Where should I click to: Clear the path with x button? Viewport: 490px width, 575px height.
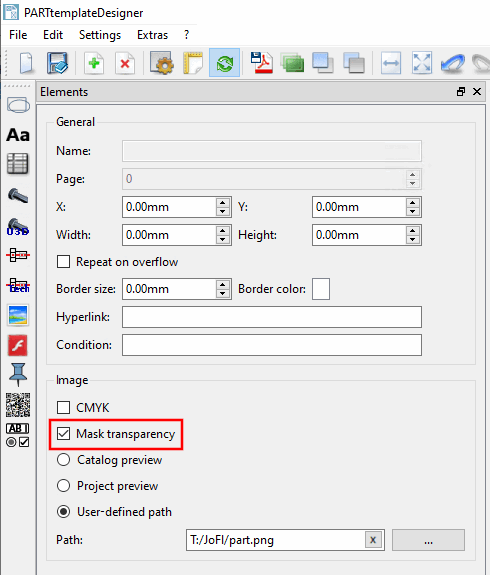click(373, 540)
